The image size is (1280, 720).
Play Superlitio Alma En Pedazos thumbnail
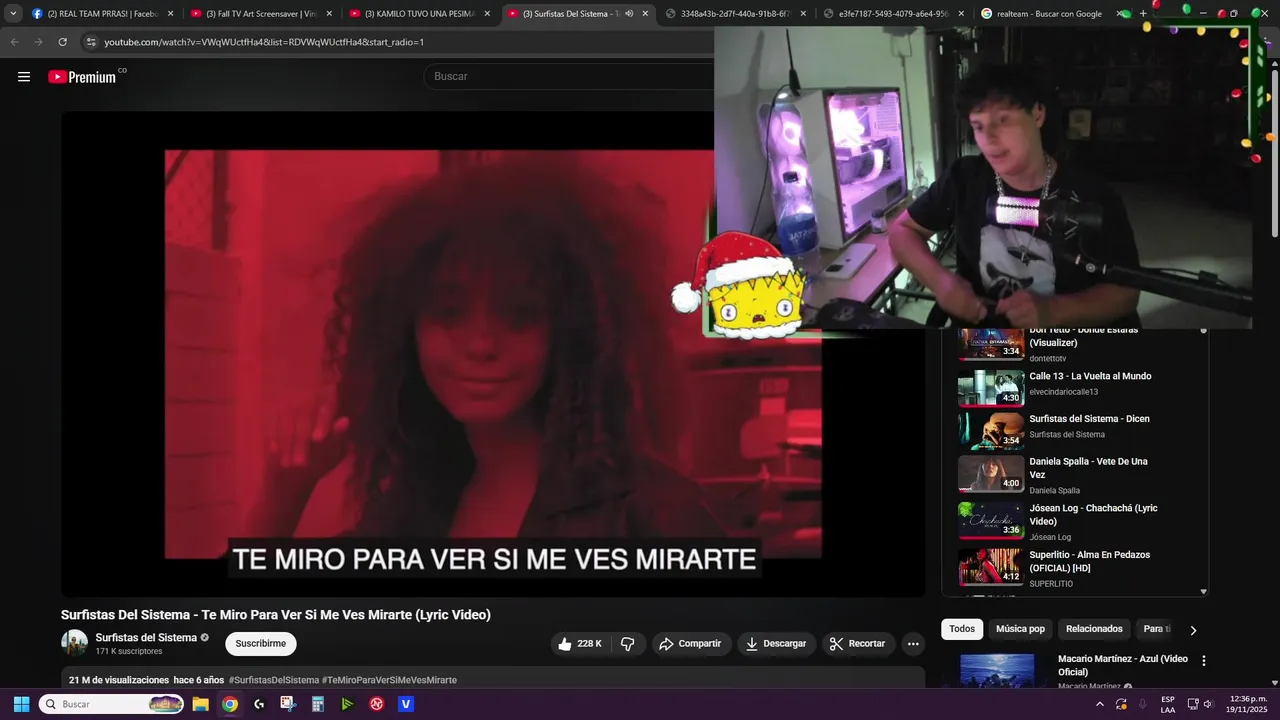(991, 566)
